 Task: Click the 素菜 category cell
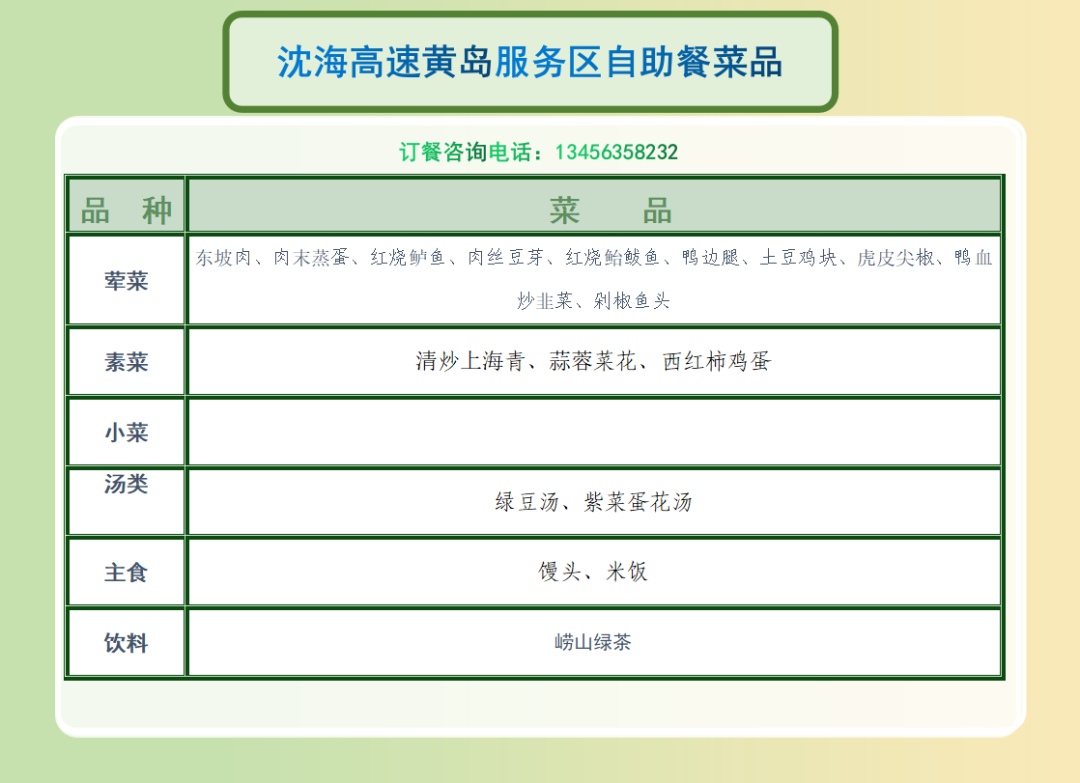(126, 362)
